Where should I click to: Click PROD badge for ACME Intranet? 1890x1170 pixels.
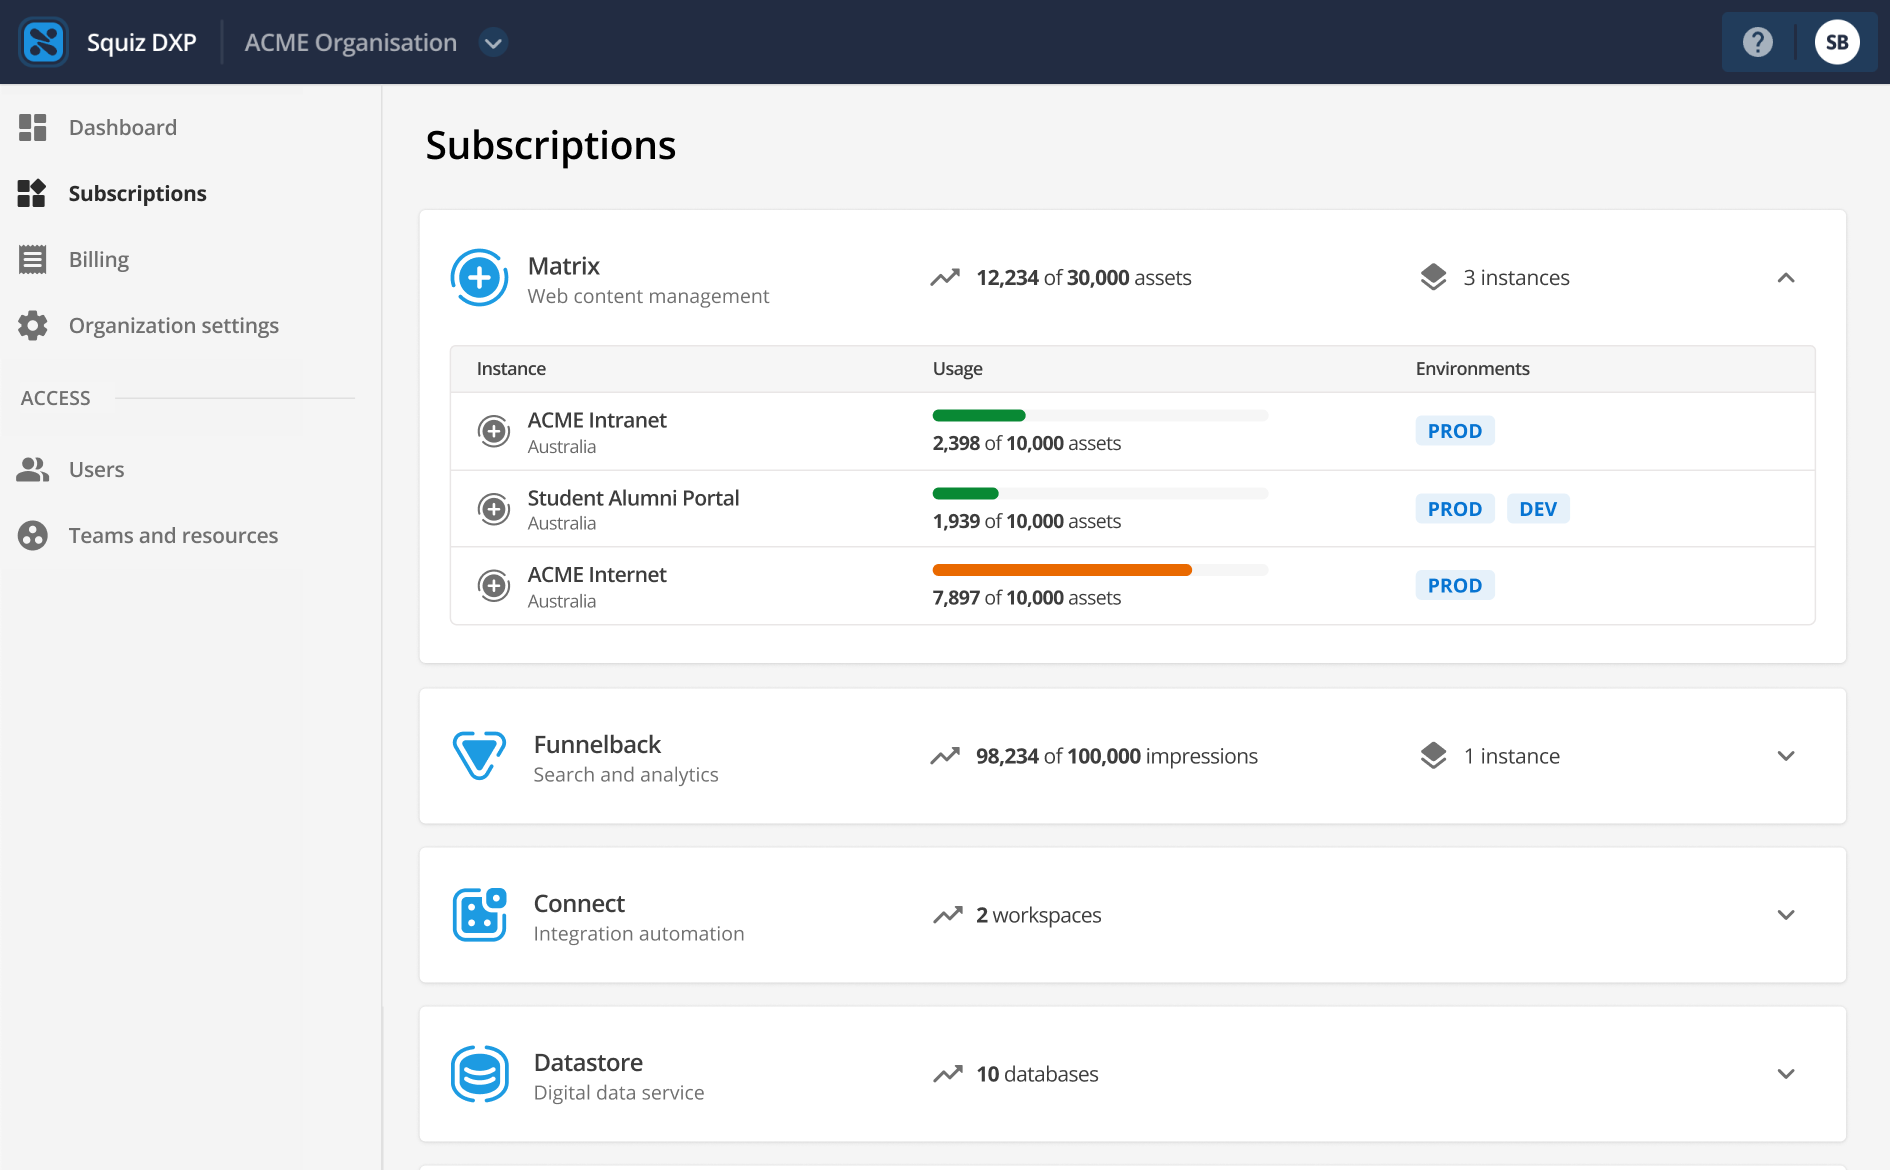click(1455, 431)
